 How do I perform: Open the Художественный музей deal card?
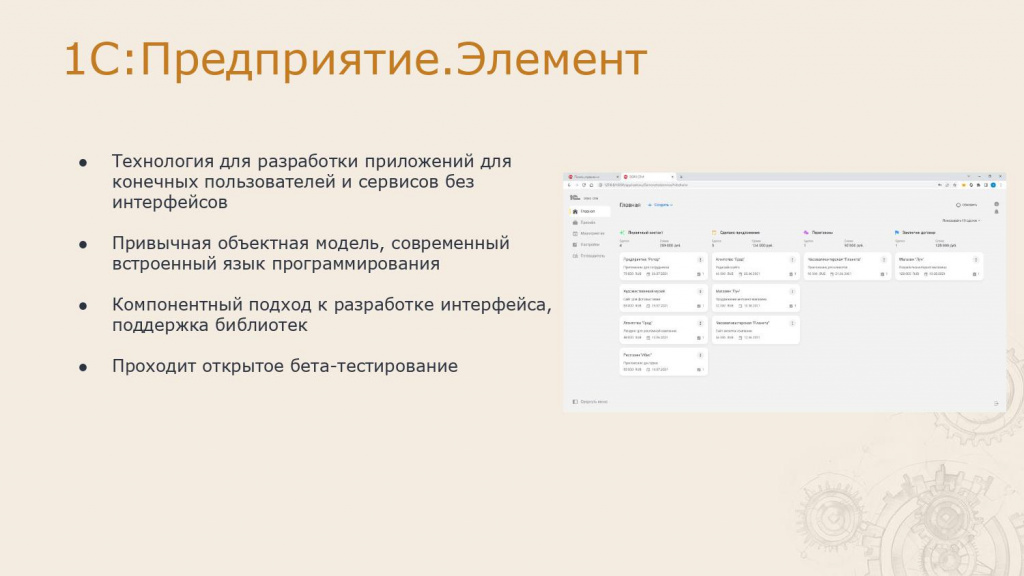[x=663, y=298]
